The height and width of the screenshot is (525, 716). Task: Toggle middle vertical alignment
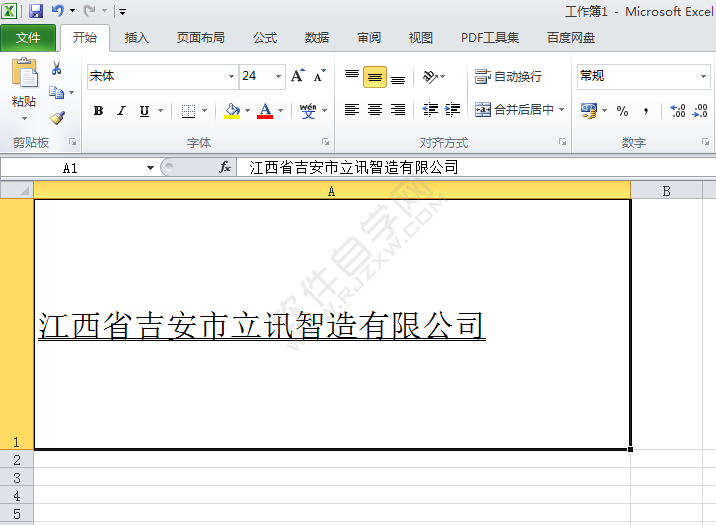tap(375, 77)
